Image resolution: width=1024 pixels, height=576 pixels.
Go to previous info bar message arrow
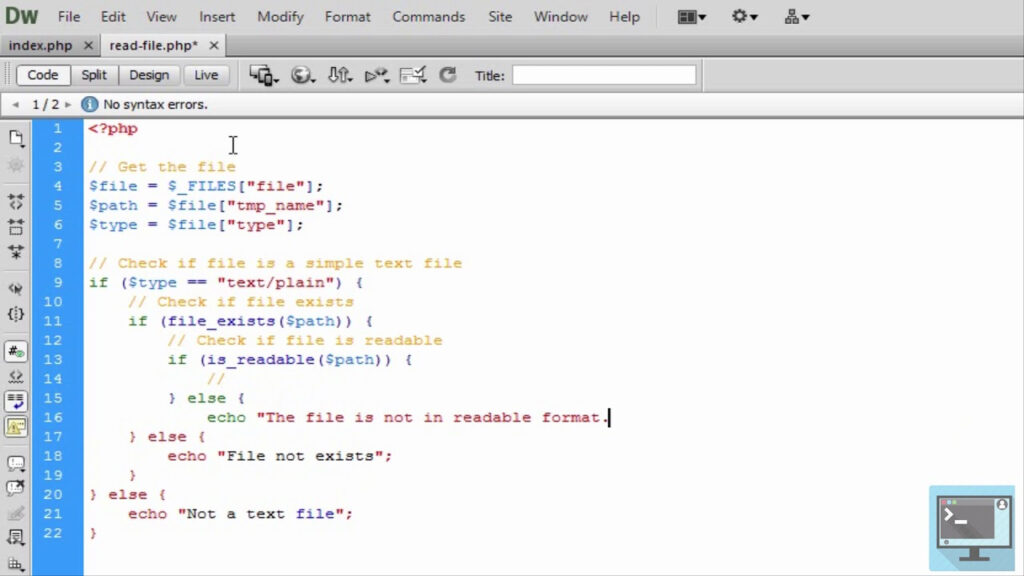(16, 104)
